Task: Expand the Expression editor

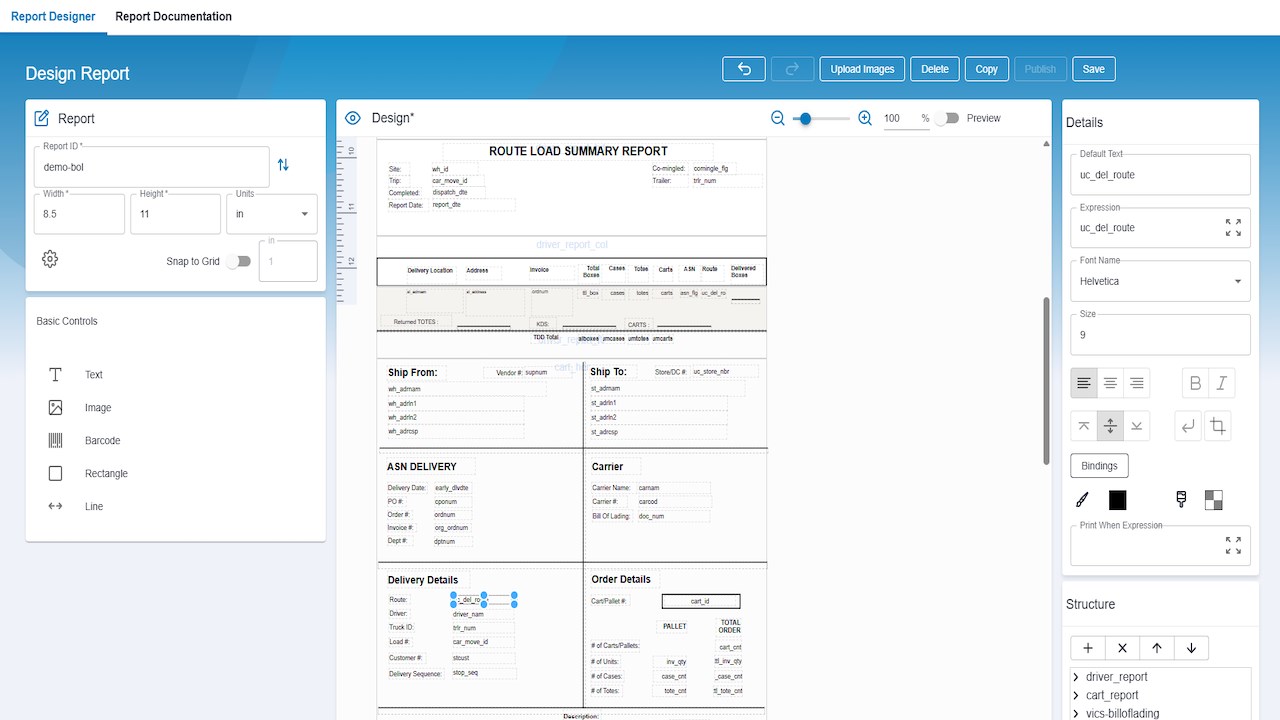Action: (1233, 228)
